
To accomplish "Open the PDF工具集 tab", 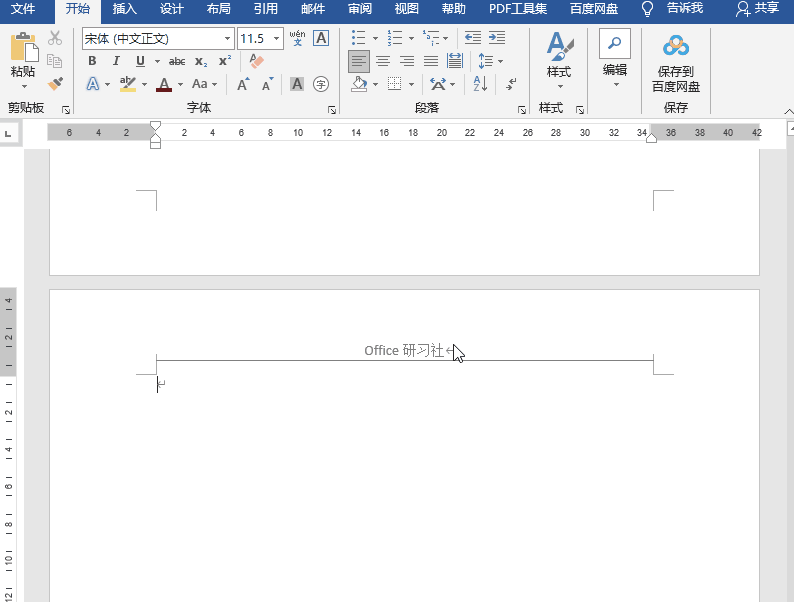I will point(518,9).
